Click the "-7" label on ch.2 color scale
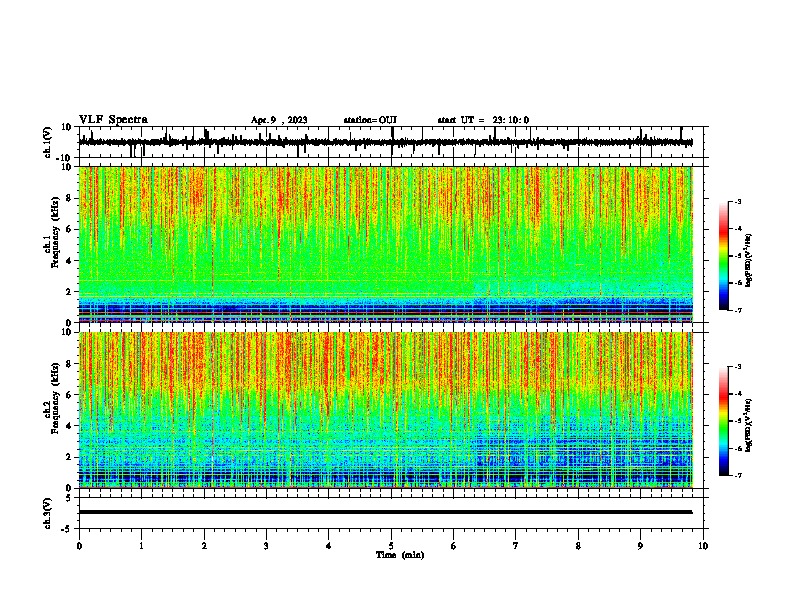Viewport: 792px width, 612px height. click(x=738, y=475)
